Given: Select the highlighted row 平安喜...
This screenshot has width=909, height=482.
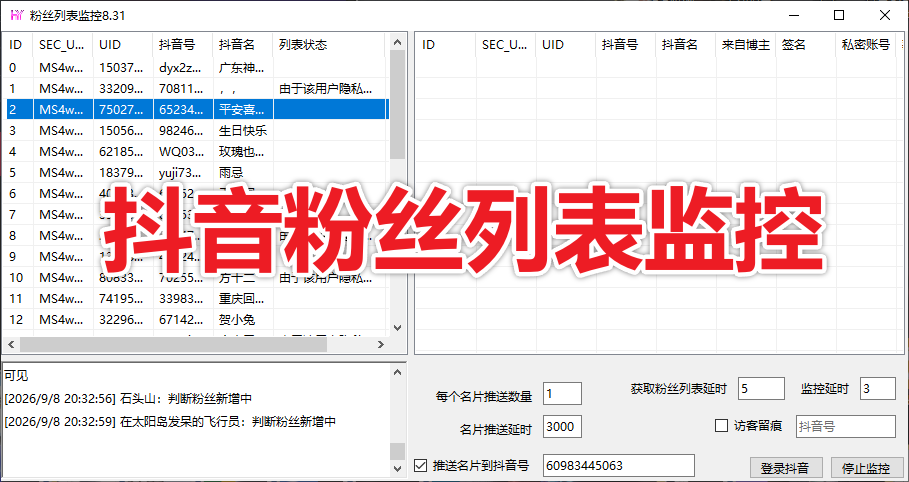Looking at the screenshot, I should [x=197, y=110].
